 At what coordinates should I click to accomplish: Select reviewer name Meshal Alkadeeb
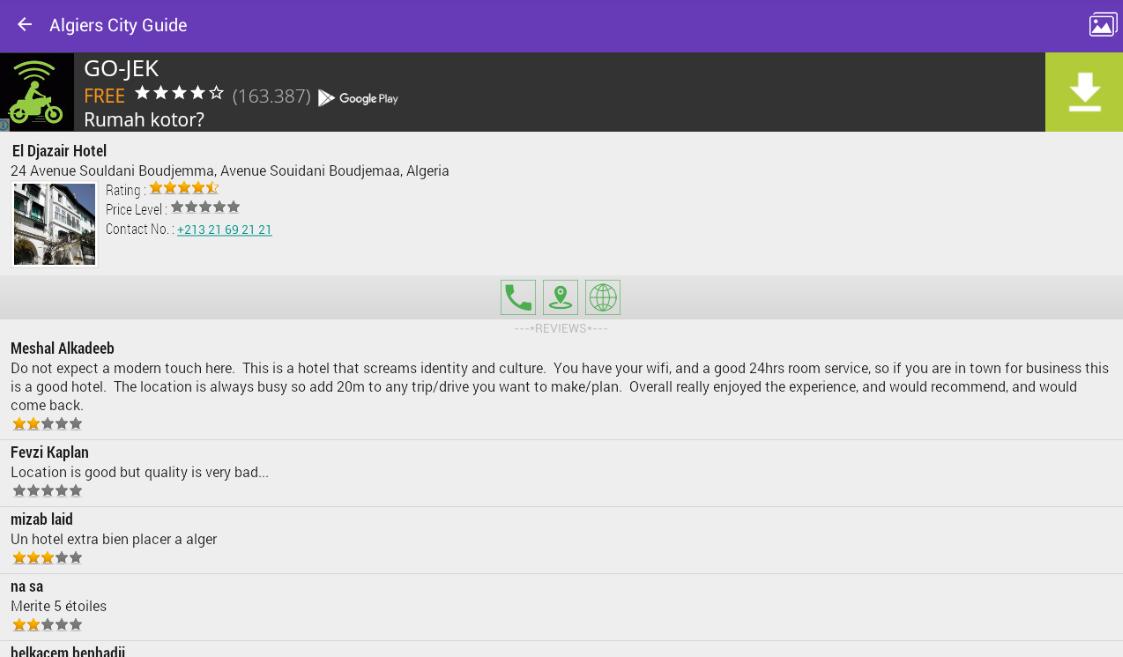62,348
